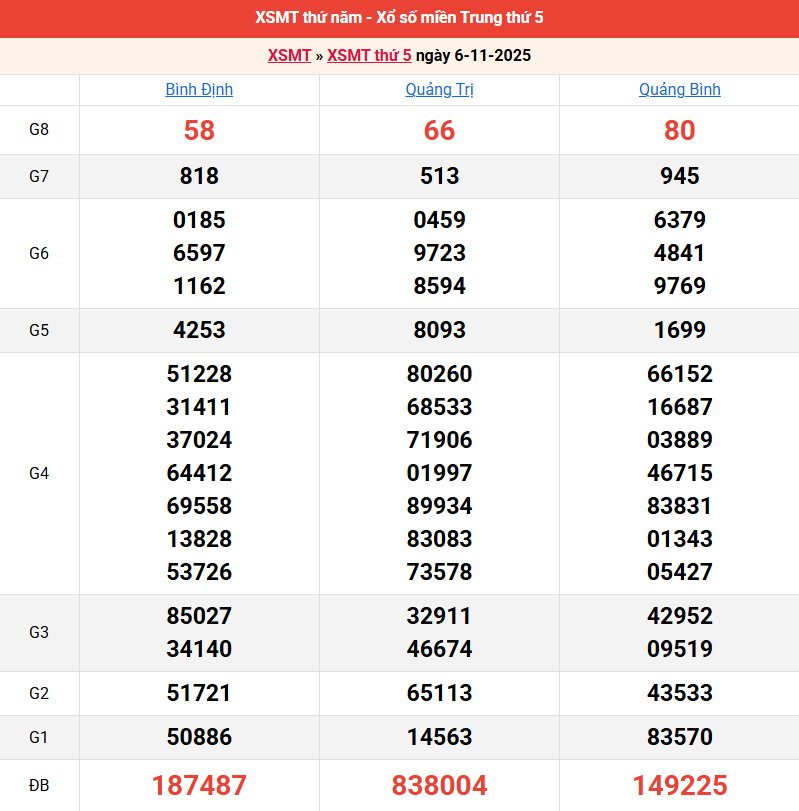
Task: Select Bình Định special prize 187487
Action: [x=199, y=785]
